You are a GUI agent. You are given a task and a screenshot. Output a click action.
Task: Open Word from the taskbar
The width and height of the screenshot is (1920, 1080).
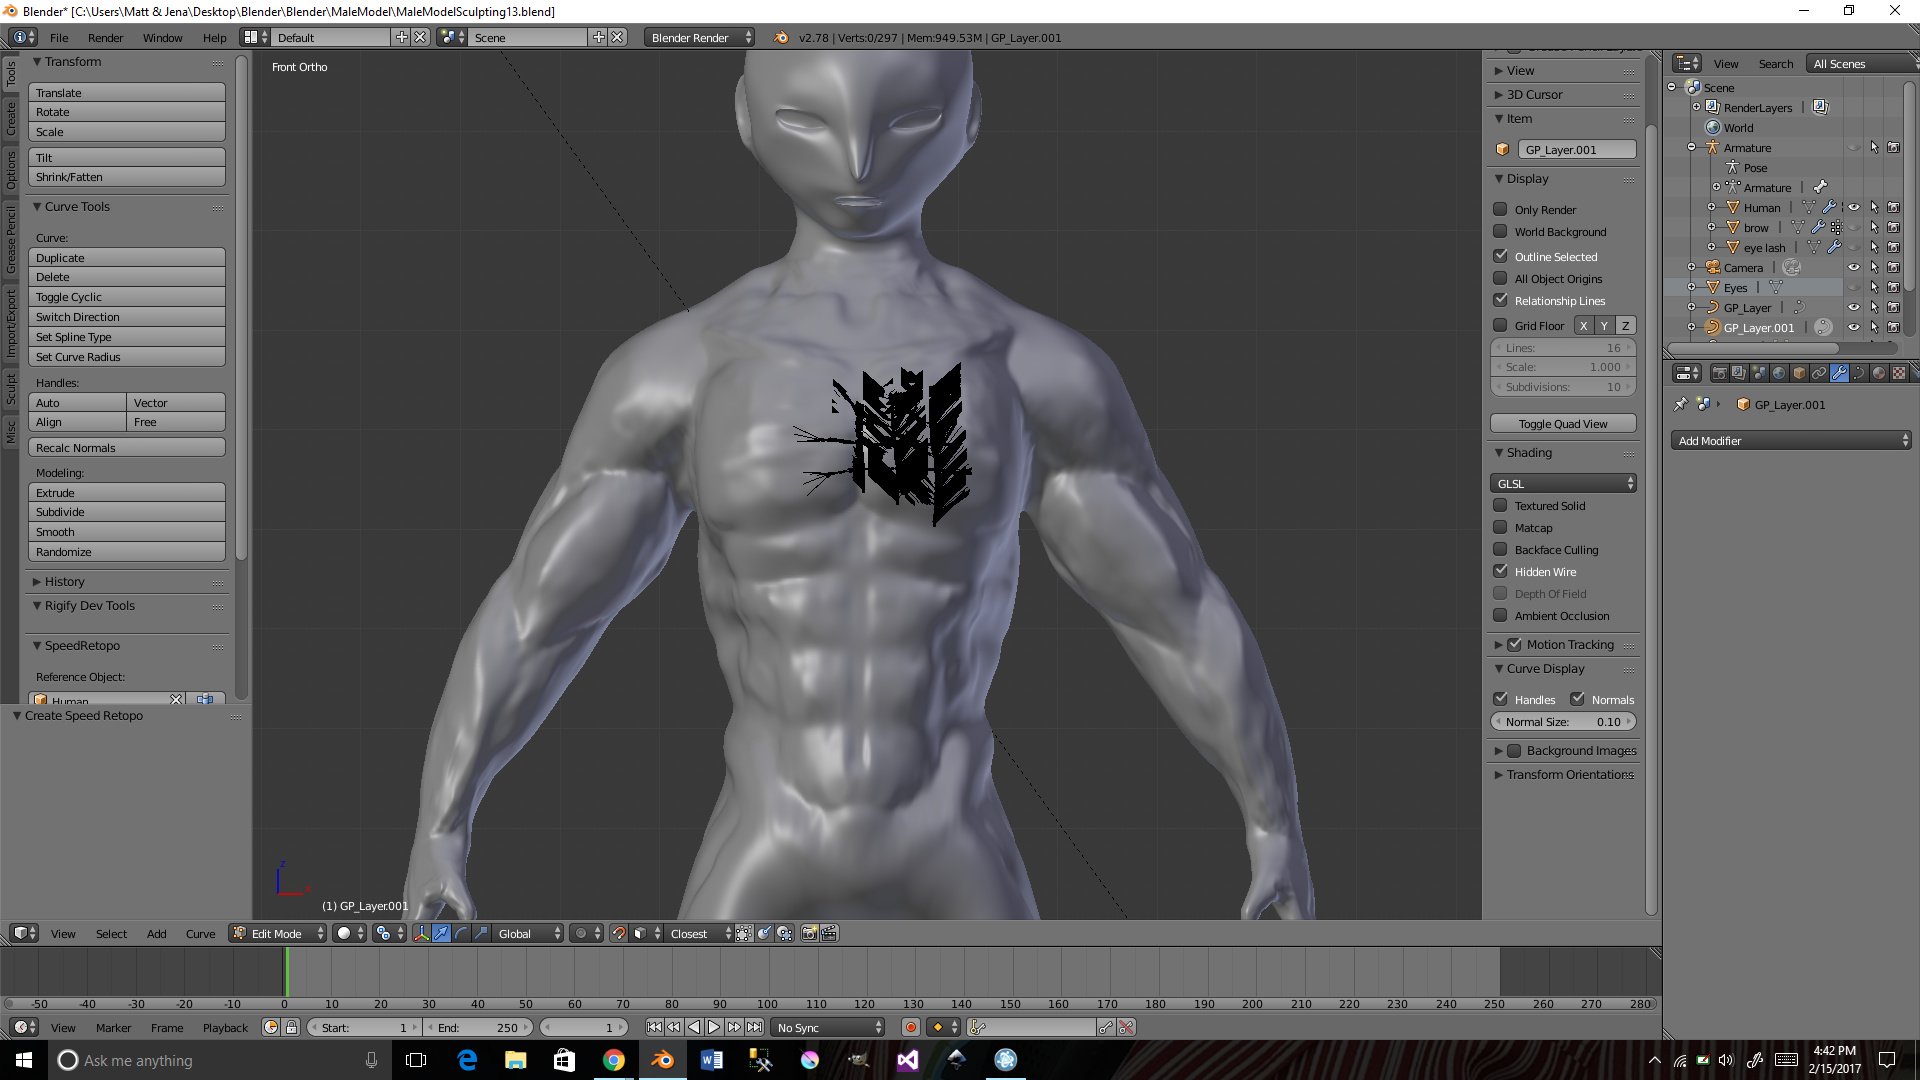click(x=712, y=1060)
